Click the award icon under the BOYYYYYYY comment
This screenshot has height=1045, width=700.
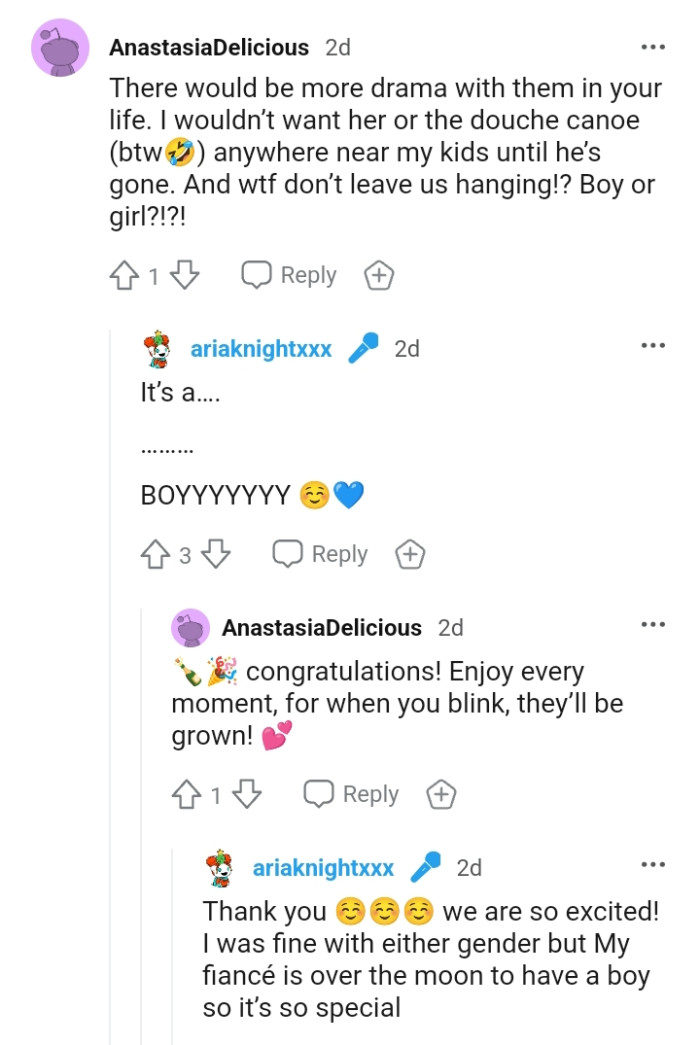(x=410, y=553)
